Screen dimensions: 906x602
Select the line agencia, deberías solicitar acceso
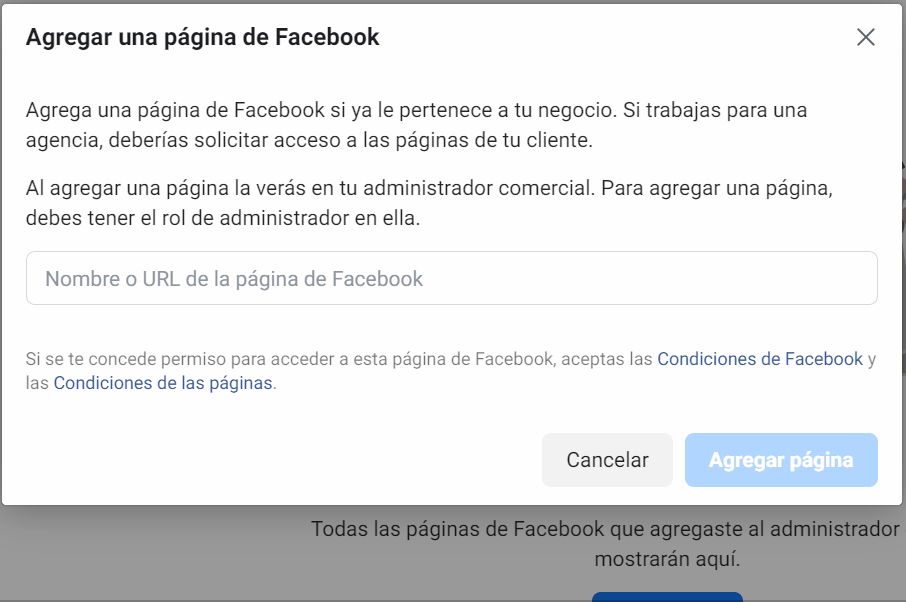(309, 140)
